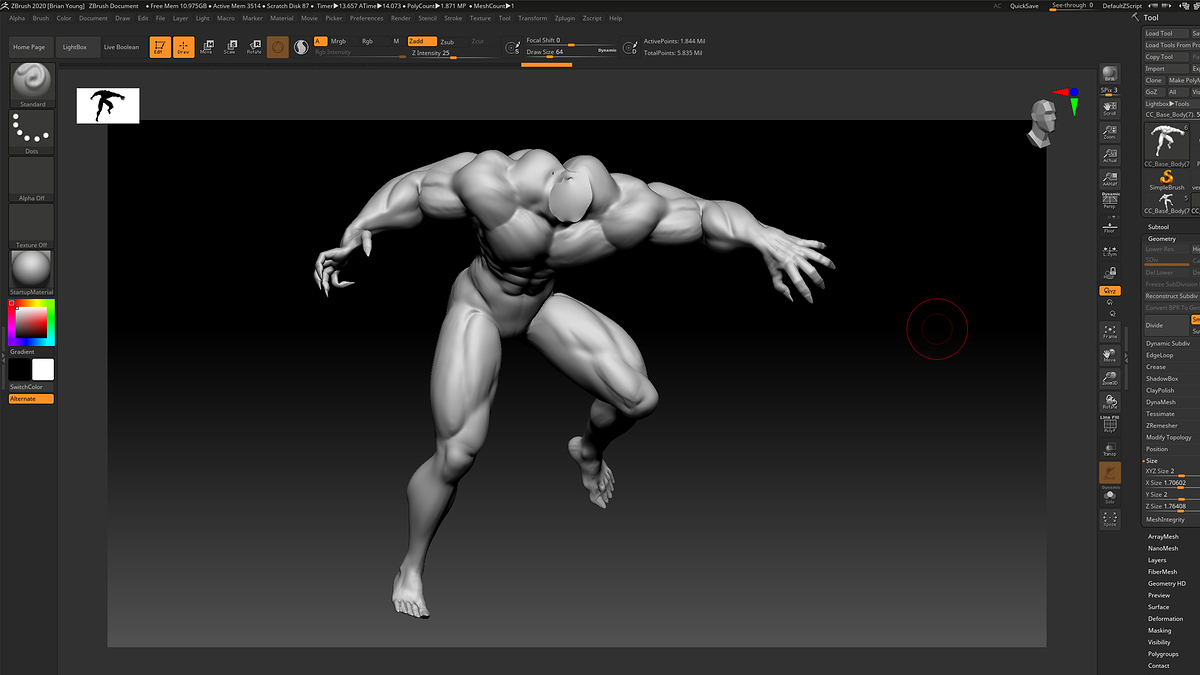
Task: Toggle Transp transparency mode
Action: click(1110, 449)
